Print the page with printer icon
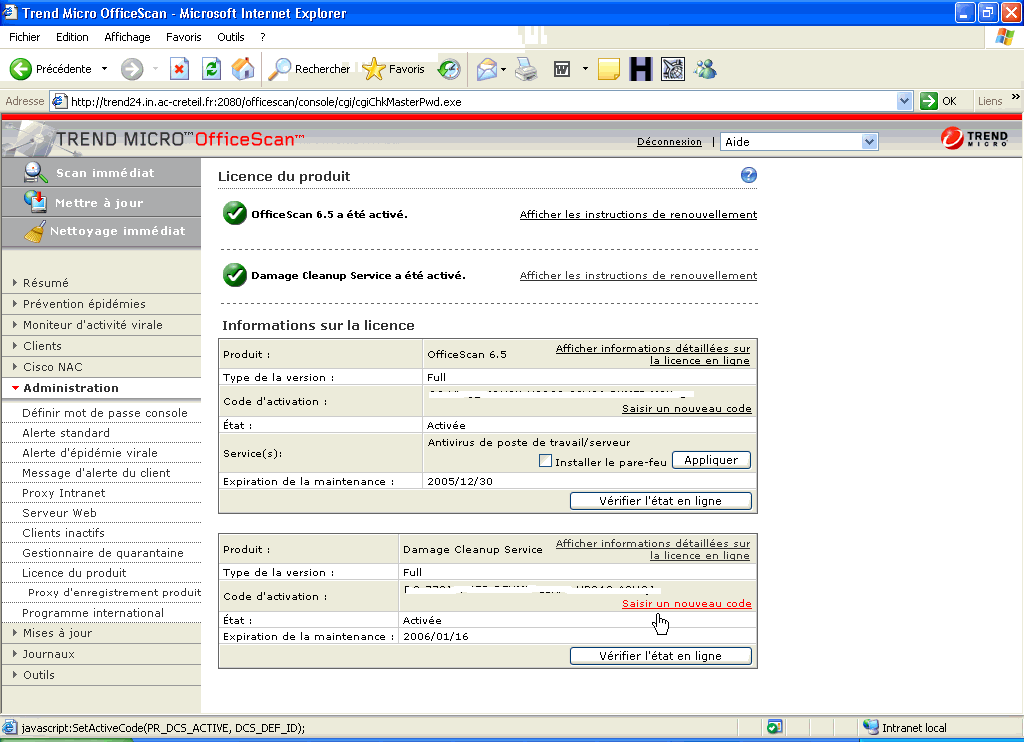The width and height of the screenshot is (1024, 742). [526, 69]
